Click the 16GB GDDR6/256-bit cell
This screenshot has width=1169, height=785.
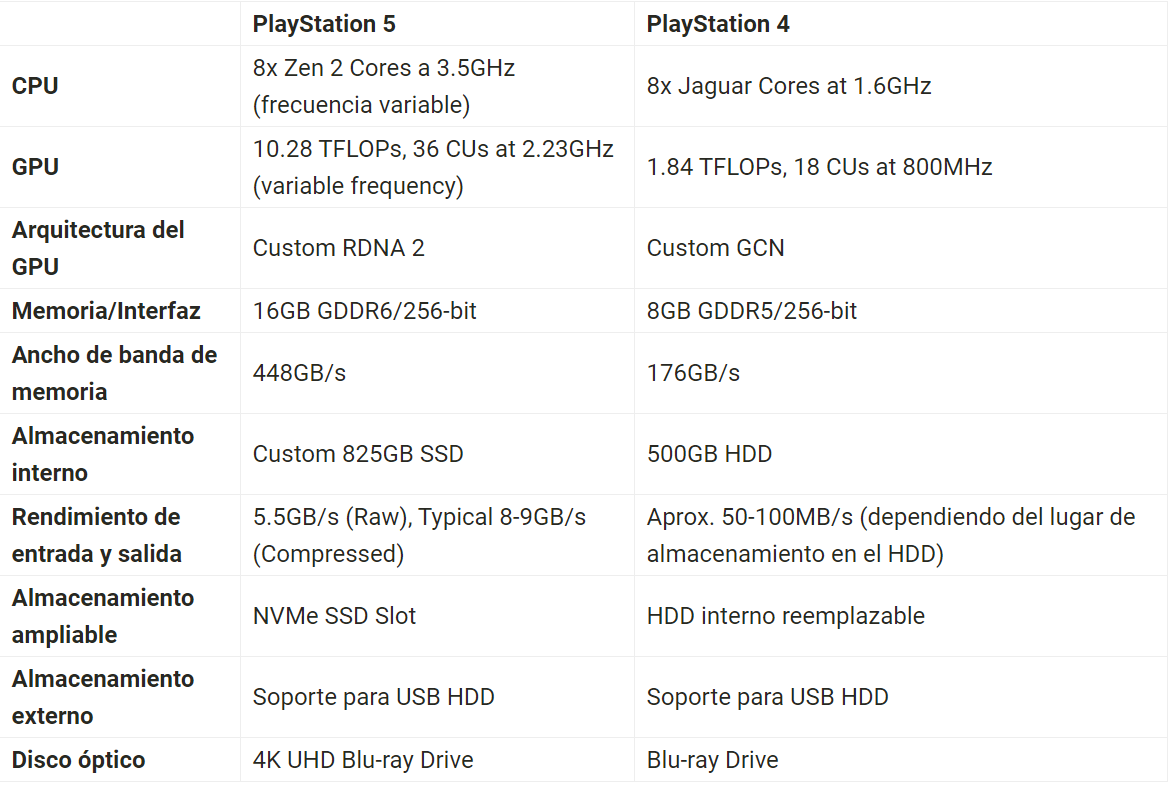(364, 311)
